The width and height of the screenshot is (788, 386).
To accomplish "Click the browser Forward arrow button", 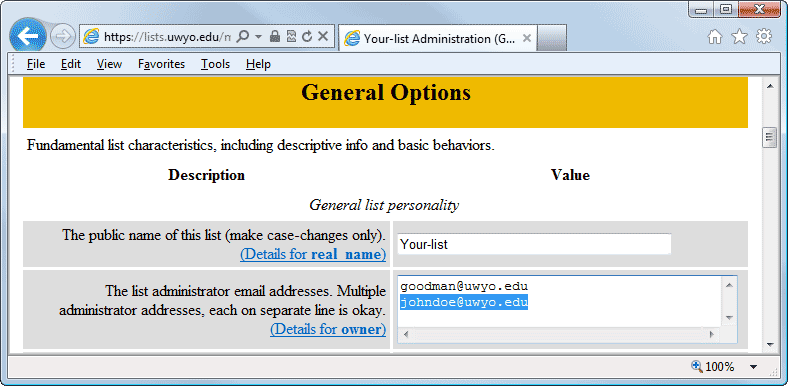I will point(63,36).
